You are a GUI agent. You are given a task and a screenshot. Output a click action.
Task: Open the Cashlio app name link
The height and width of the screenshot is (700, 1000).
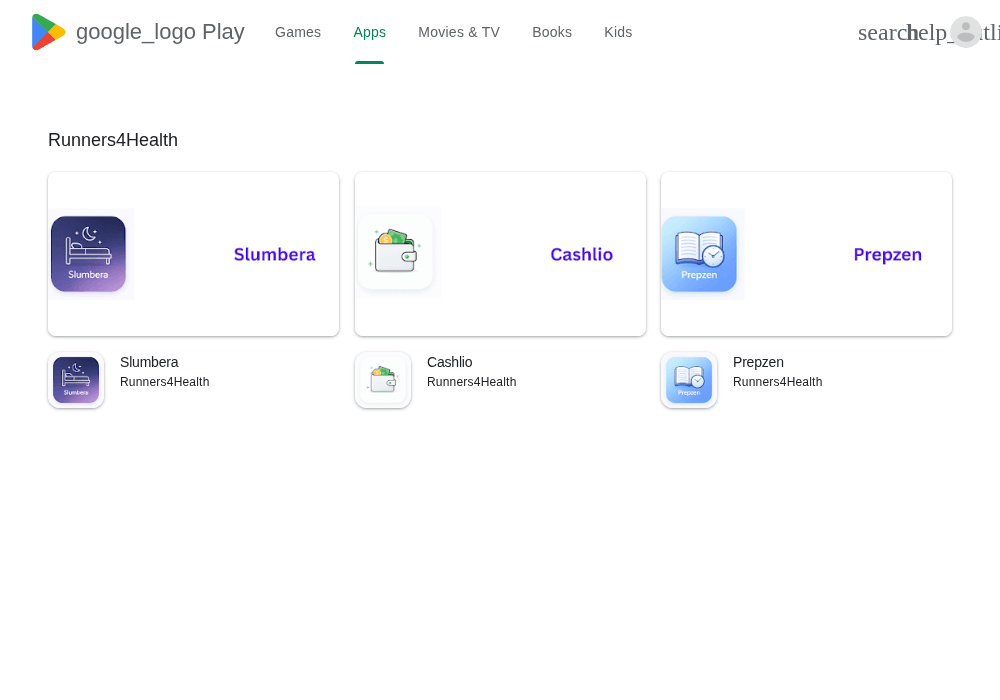pyautogui.click(x=450, y=362)
